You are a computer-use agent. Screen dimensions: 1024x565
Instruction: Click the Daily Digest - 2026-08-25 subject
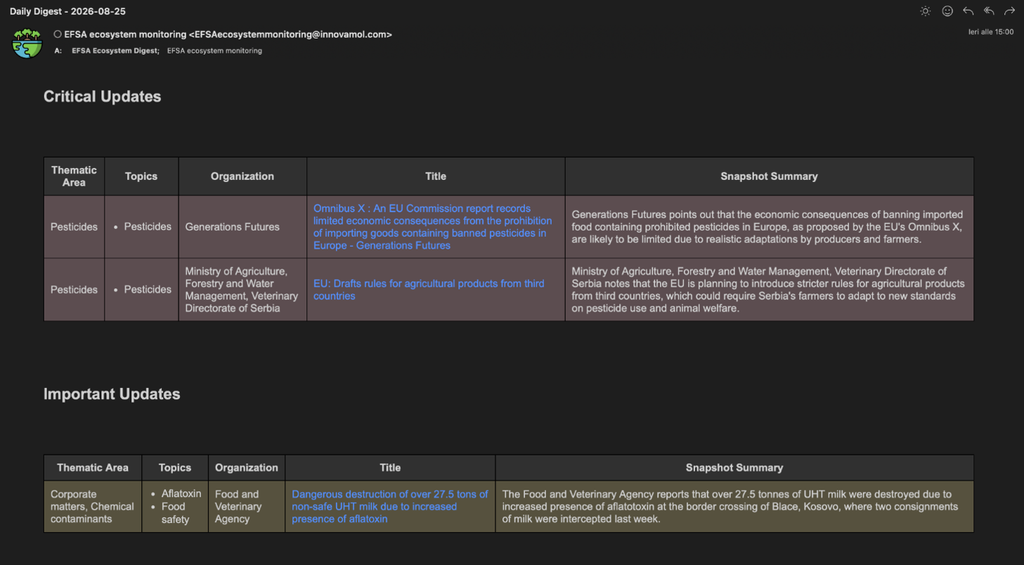(68, 11)
